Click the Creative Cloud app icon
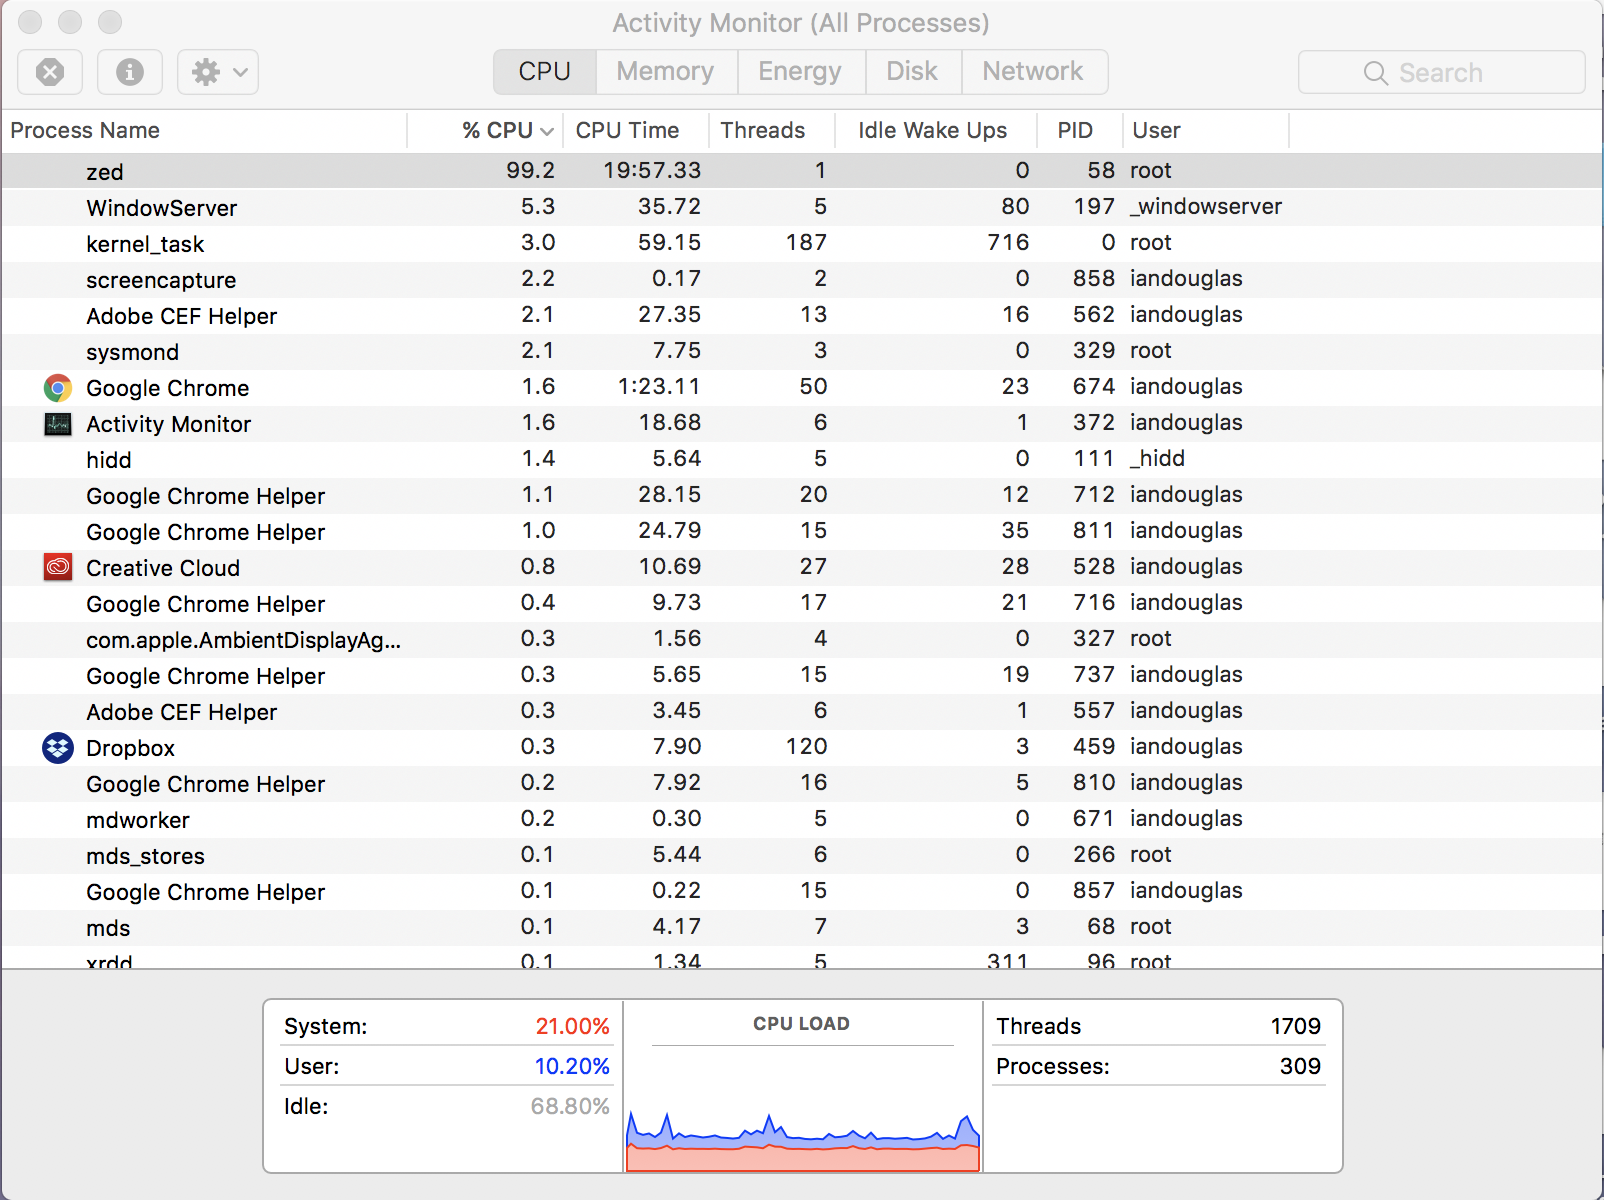Viewport: 1604px width, 1200px height. (x=58, y=568)
